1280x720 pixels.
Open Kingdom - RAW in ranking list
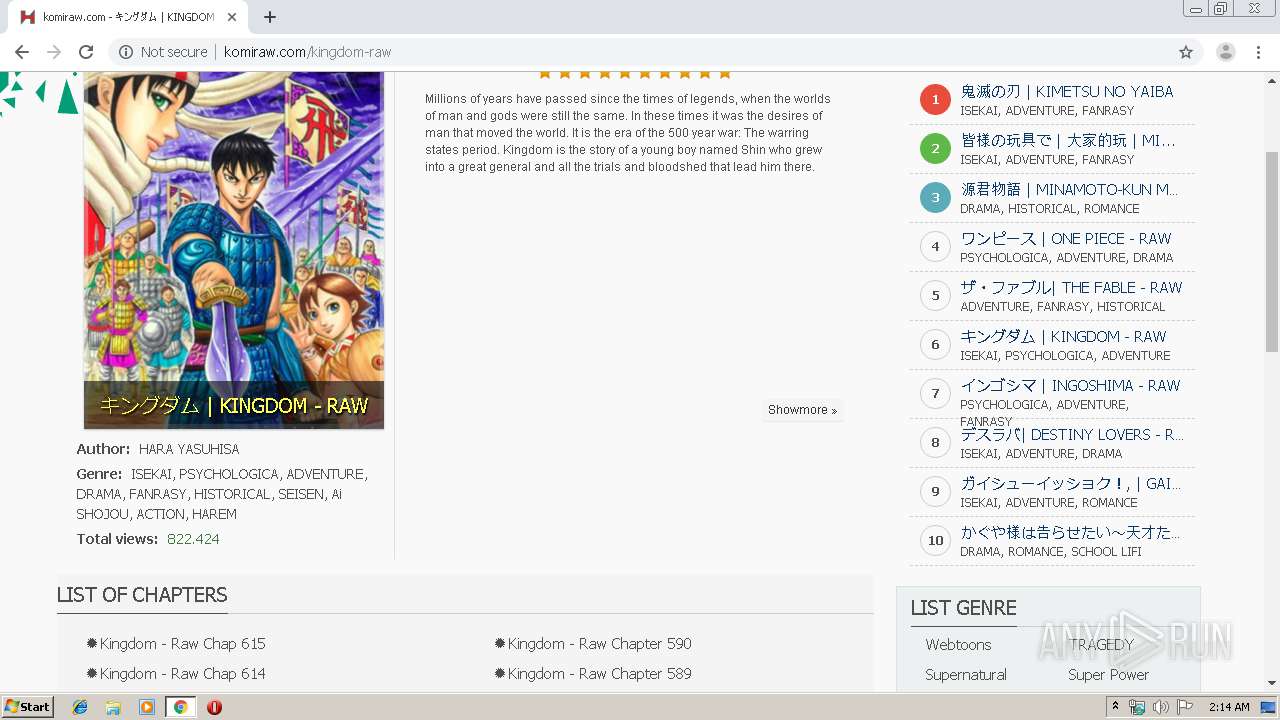[x=1063, y=336]
